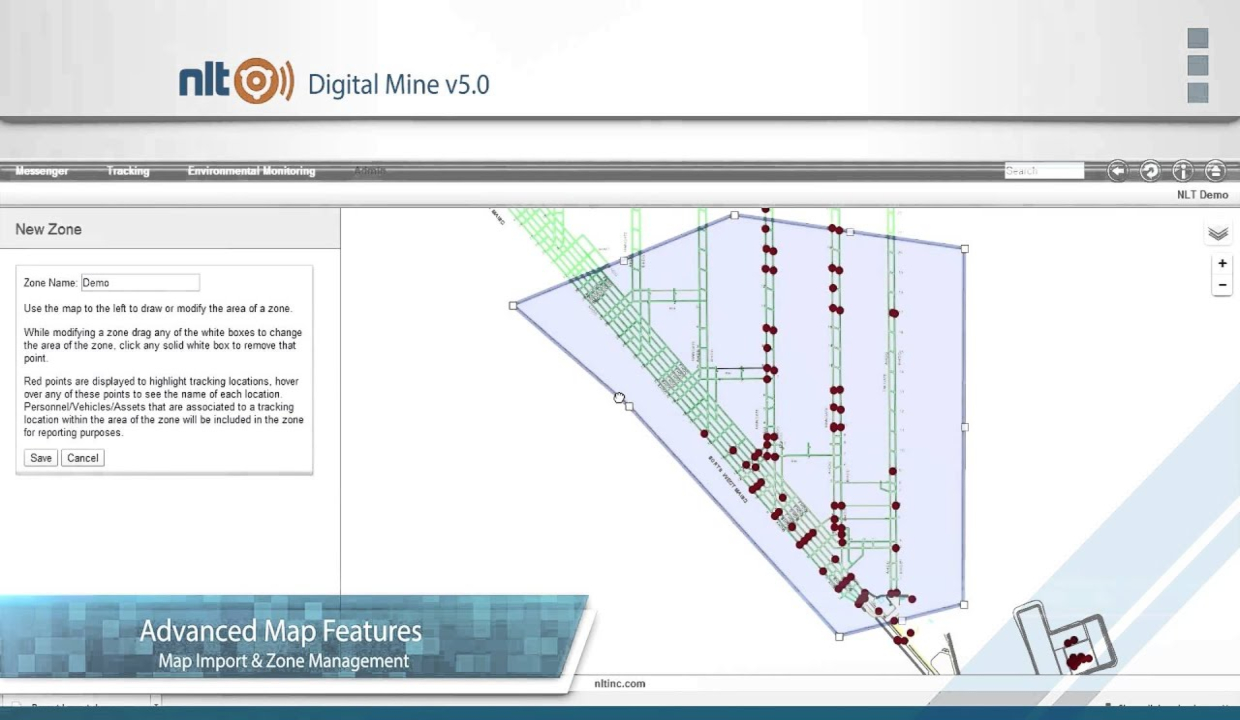Click into the Search box
The width and height of the screenshot is (1240, 720).
coord(1044,171)
